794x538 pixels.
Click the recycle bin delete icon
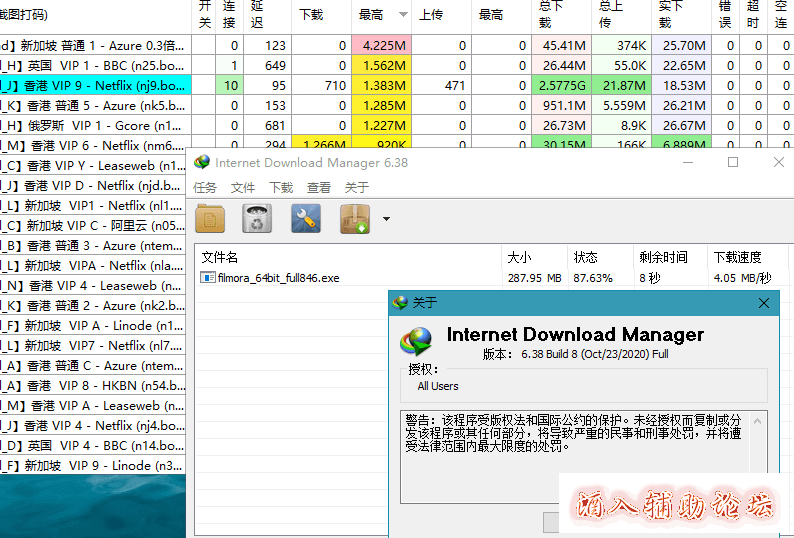(258, 218)
